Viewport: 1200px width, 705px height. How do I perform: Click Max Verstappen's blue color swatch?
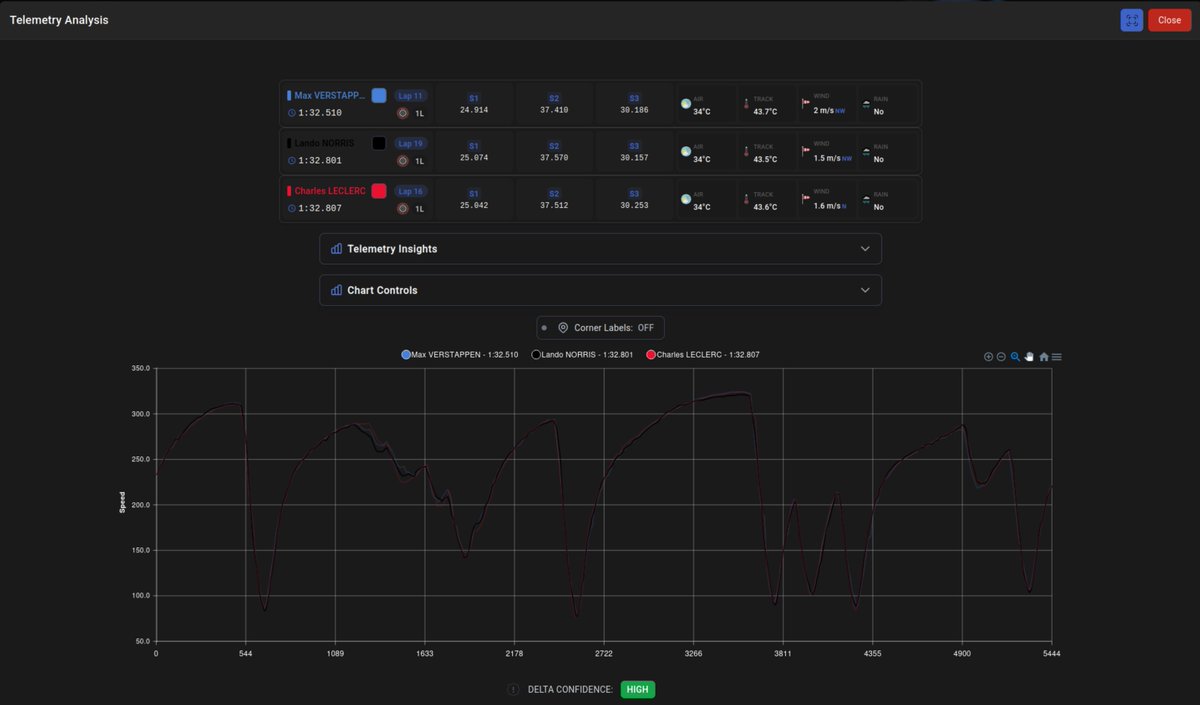(x=378, y=95)
